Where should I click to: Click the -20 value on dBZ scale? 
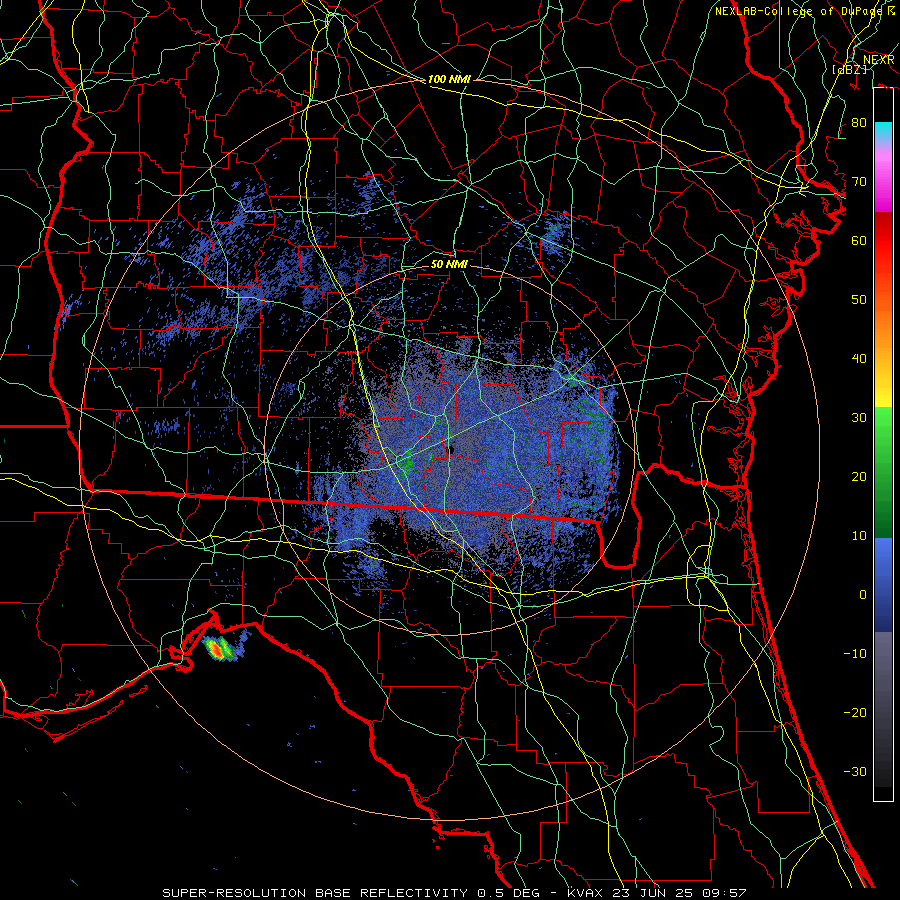coord(855,713)
